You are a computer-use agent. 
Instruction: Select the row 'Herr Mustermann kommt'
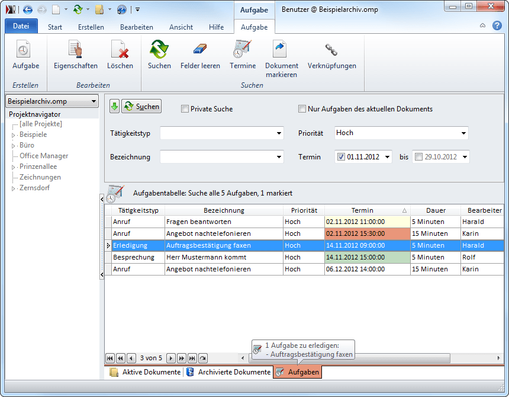point(304,257)
